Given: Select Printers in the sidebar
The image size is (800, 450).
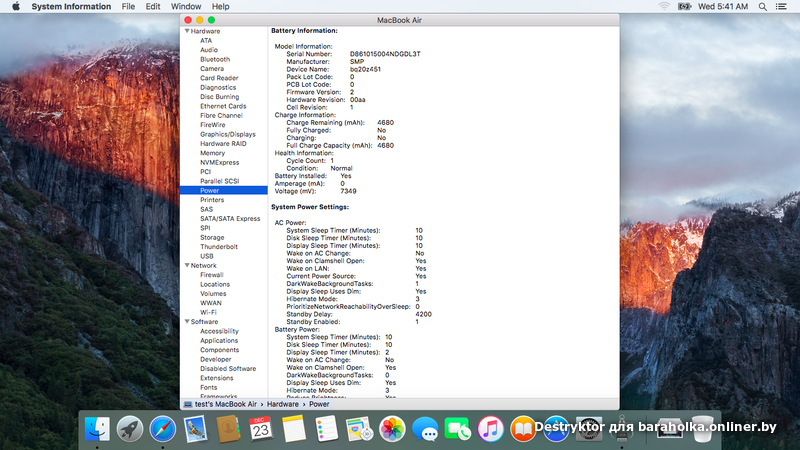Looking at the screenshot, I should (212, 200).
